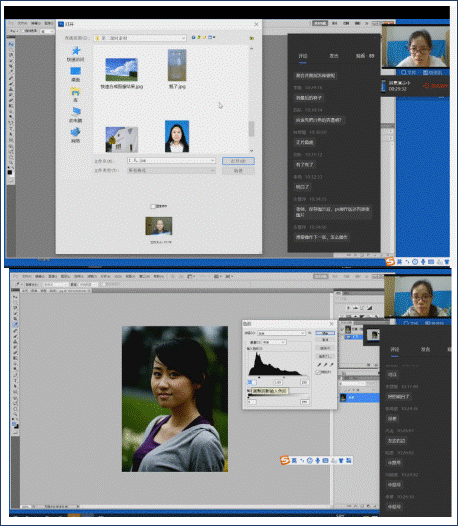Open Network in the Open dialog sidebar
Screen dimensions: 458x526
coord(75,135)
